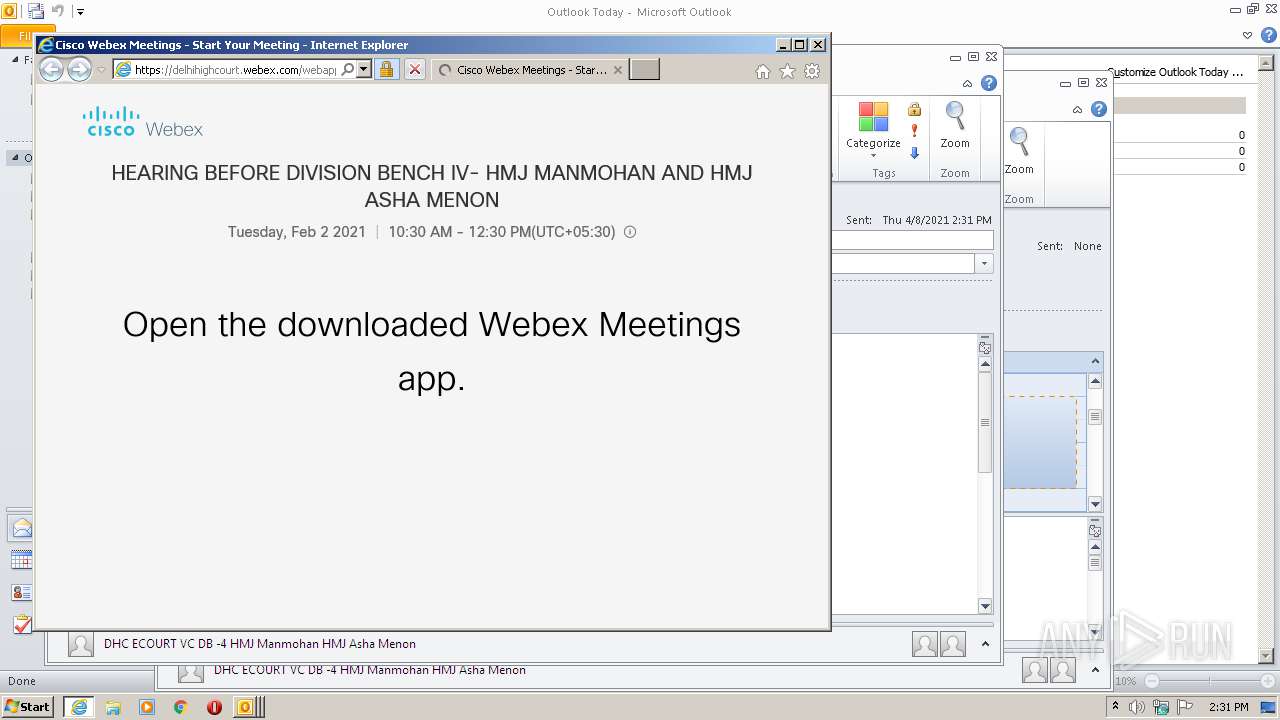Viewport: 1280px width, 720px height.
Task: Open help in the front message window
Action: point(989,83)
